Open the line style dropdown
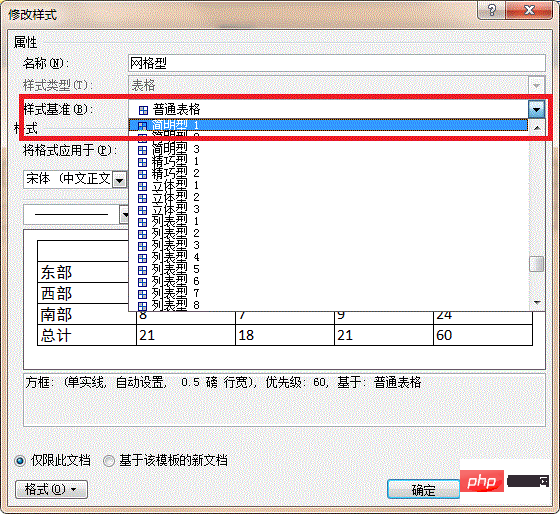The width and height of the screenshot is (560, 514). coord(125,214)
